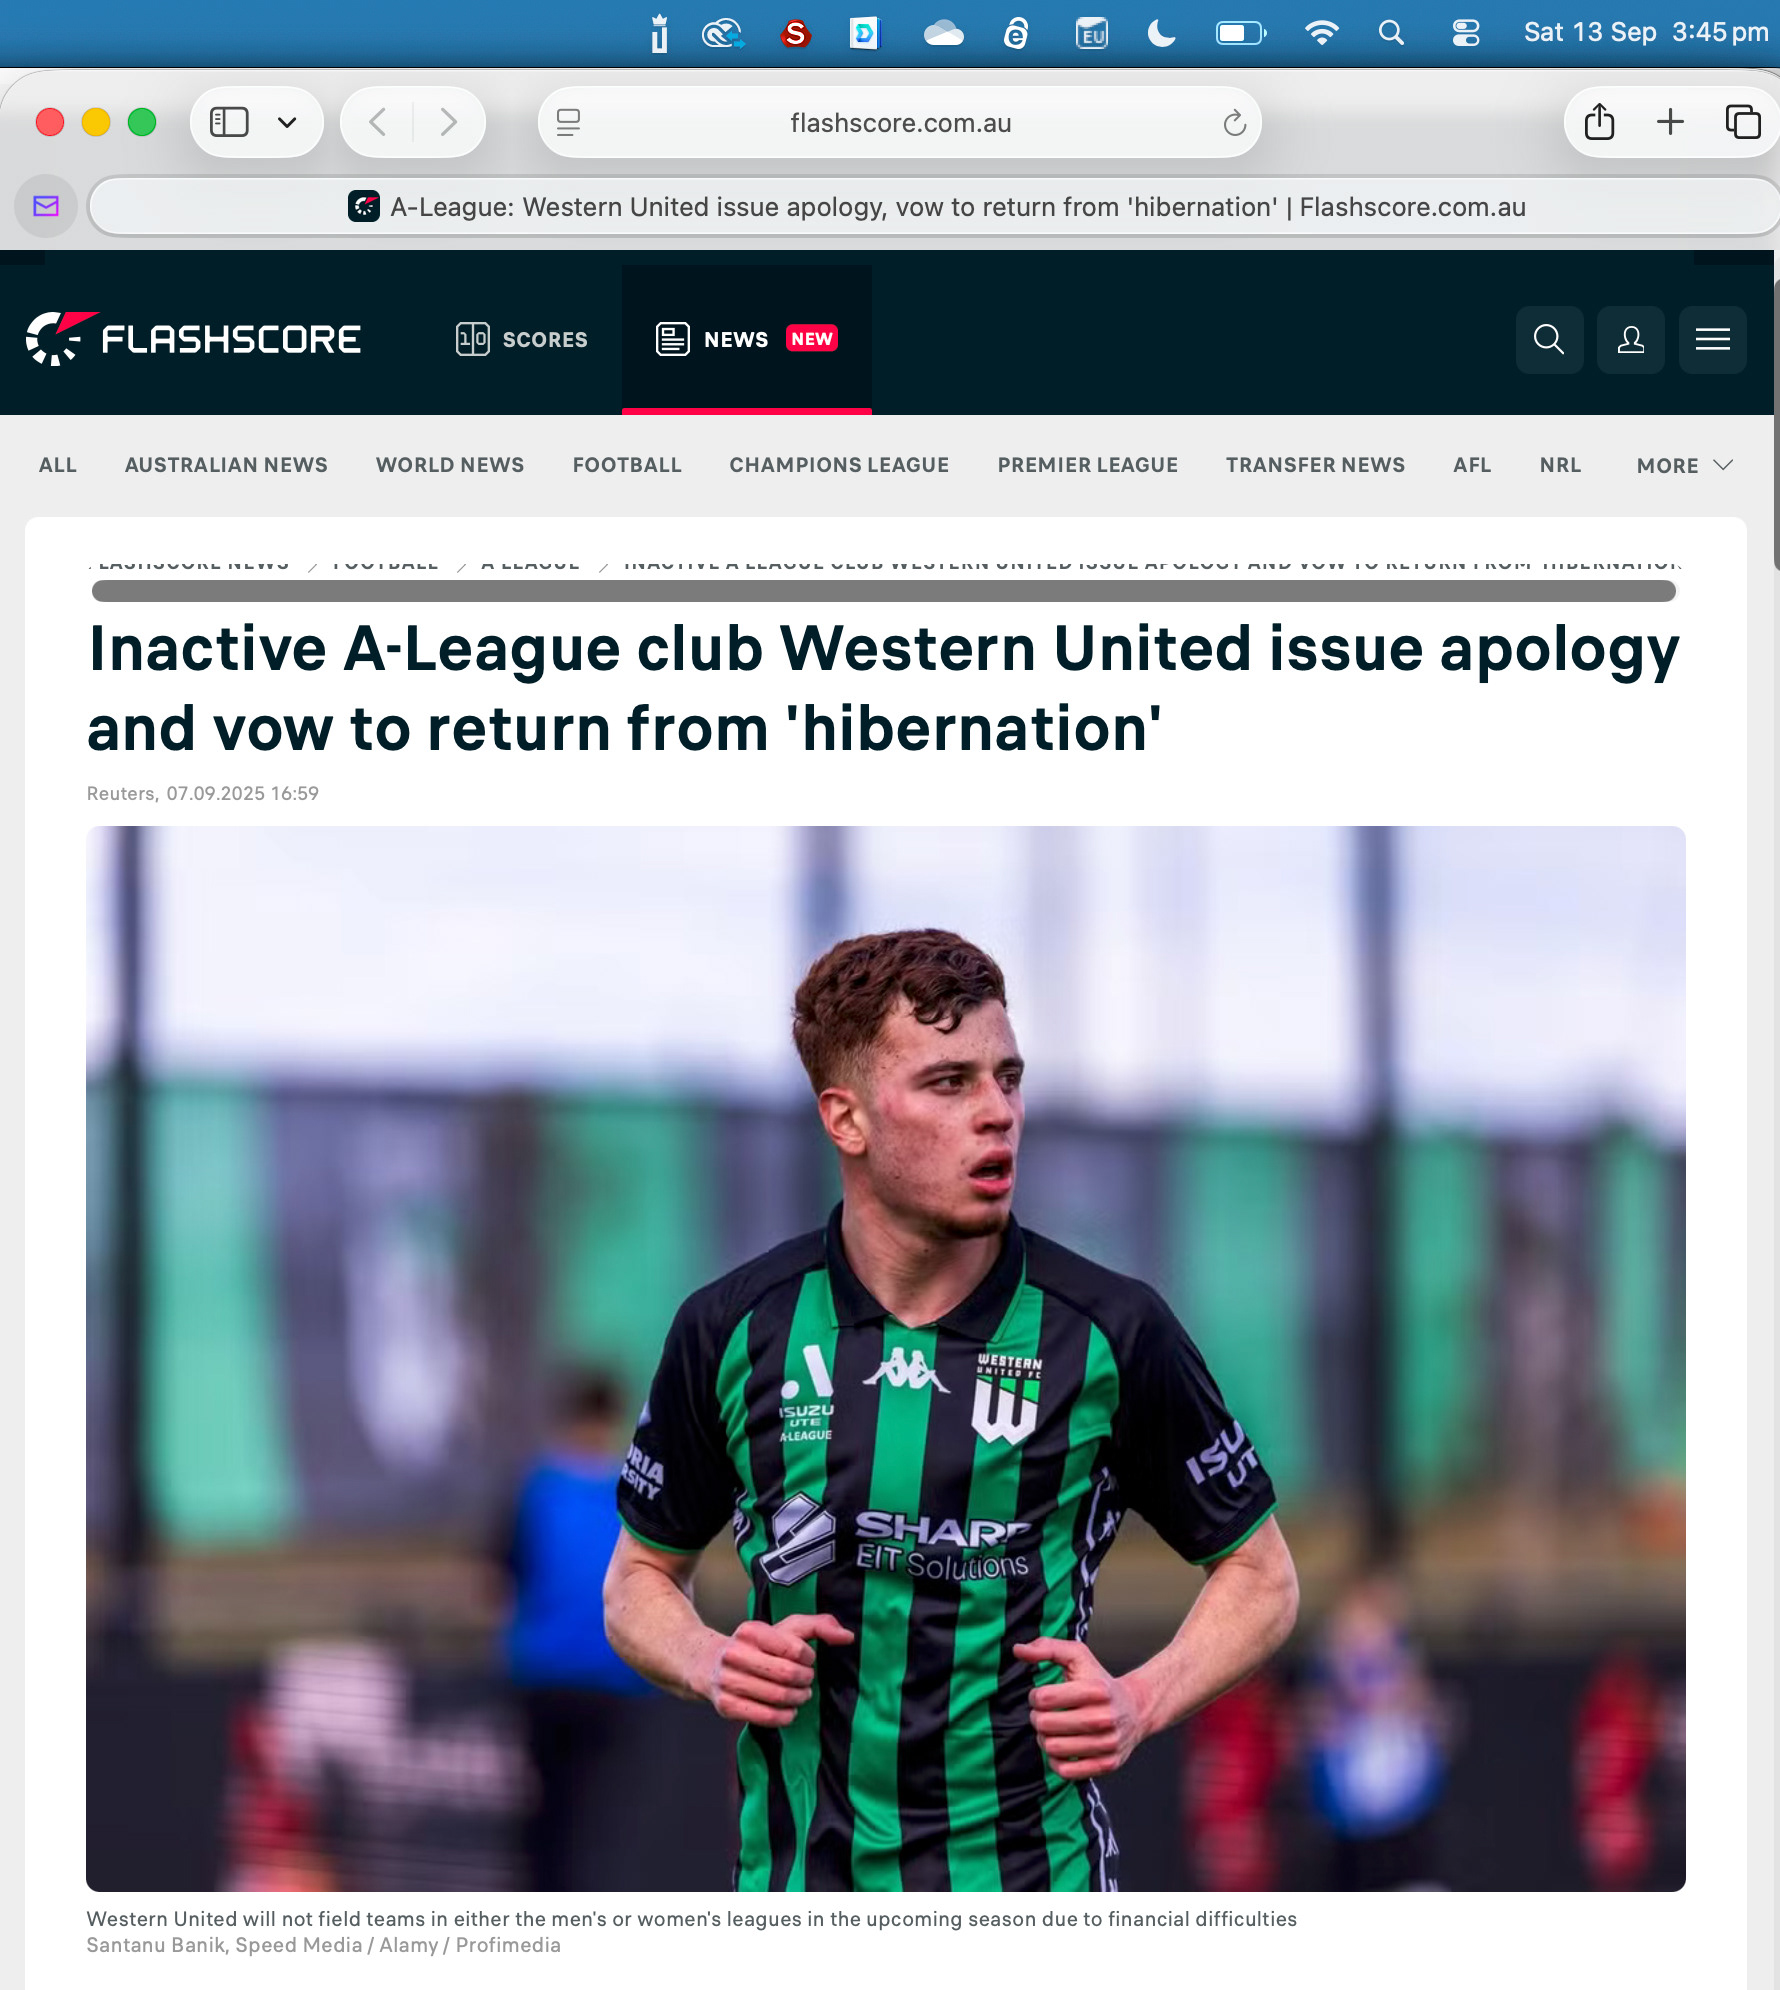Open the page settings menu in address bar

tap(568, 123)
